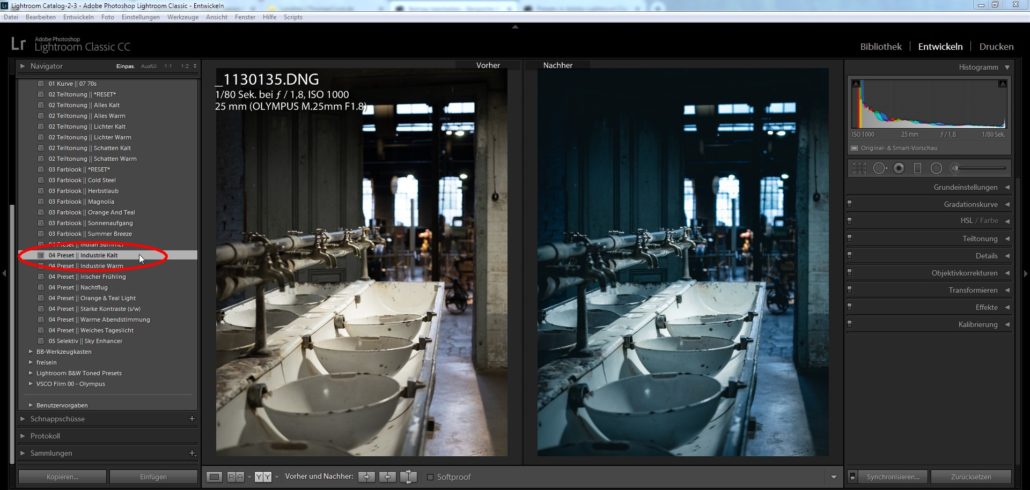The image size is (1030, 490).
Task: Collapse the Histogramm panel
Action: pos(1007,67)
